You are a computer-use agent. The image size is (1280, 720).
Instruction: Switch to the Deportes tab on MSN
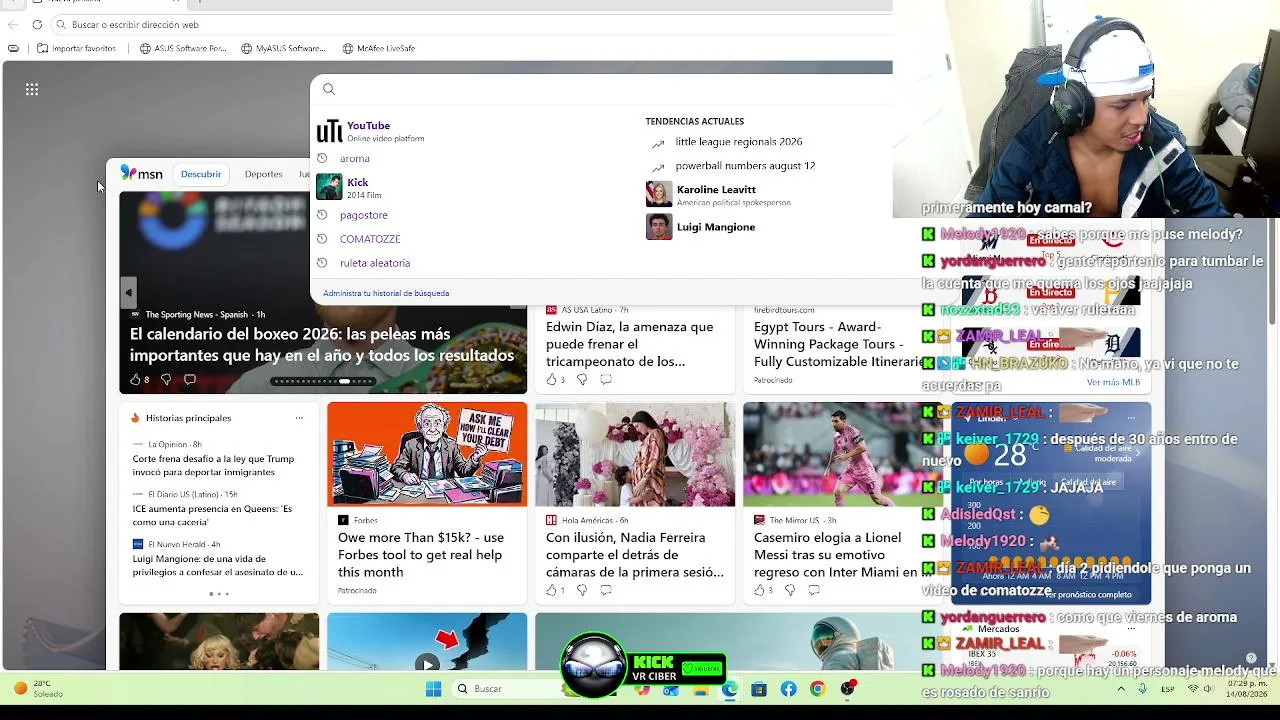tap(263, 174)
